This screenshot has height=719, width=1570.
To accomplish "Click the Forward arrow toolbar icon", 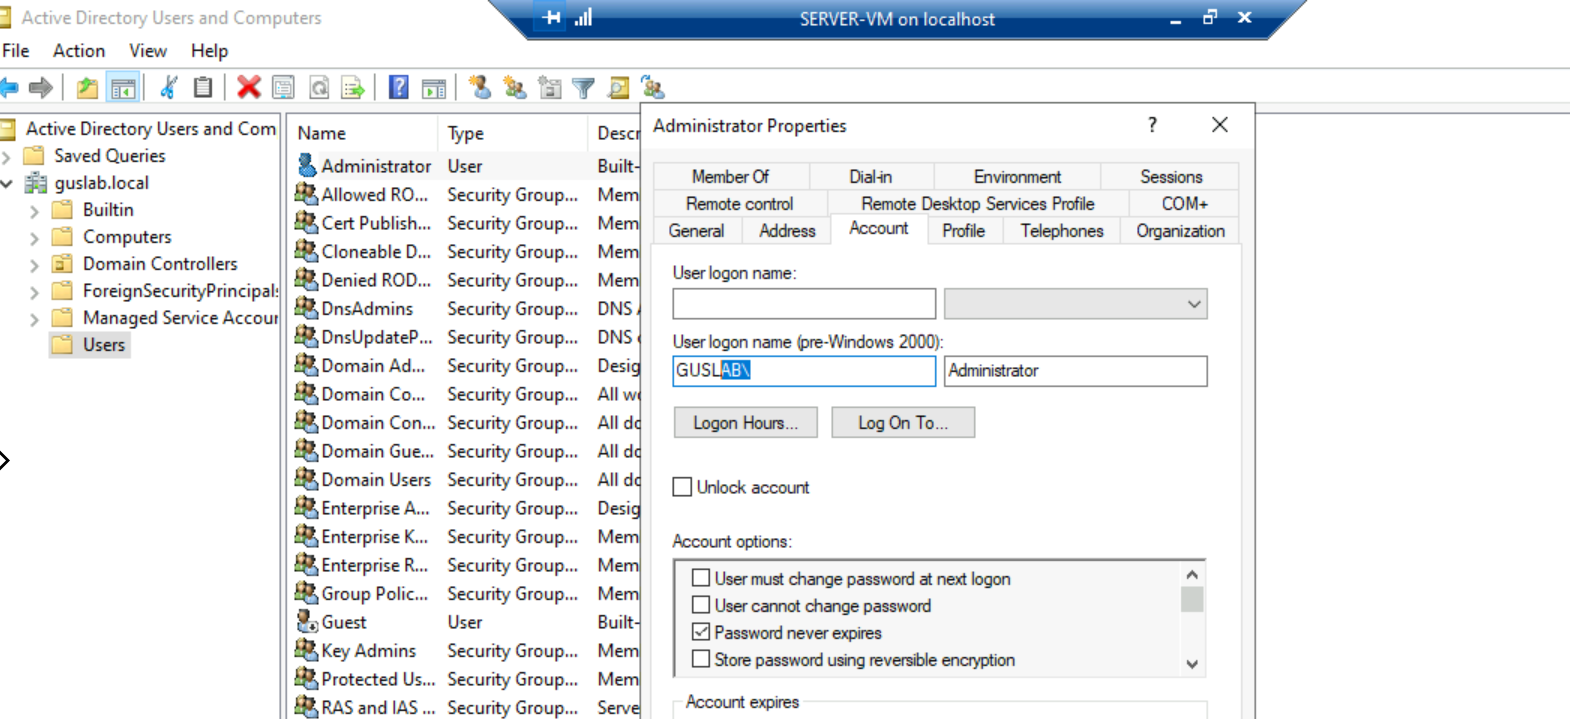I will [x=41, y=88].
